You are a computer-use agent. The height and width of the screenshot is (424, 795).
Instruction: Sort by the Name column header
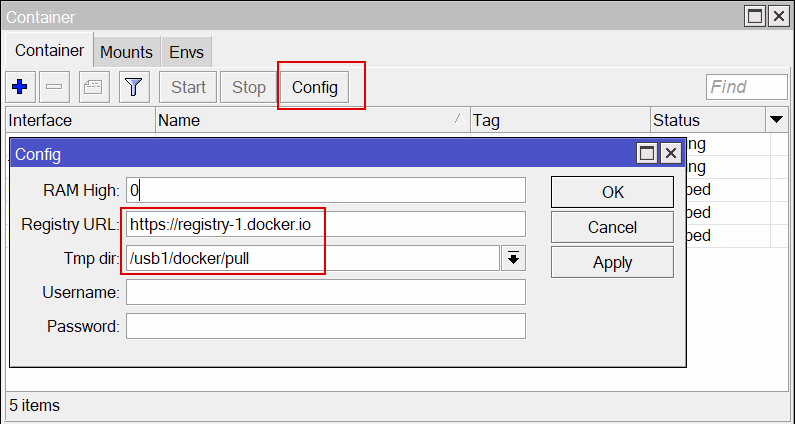point(310,120)
